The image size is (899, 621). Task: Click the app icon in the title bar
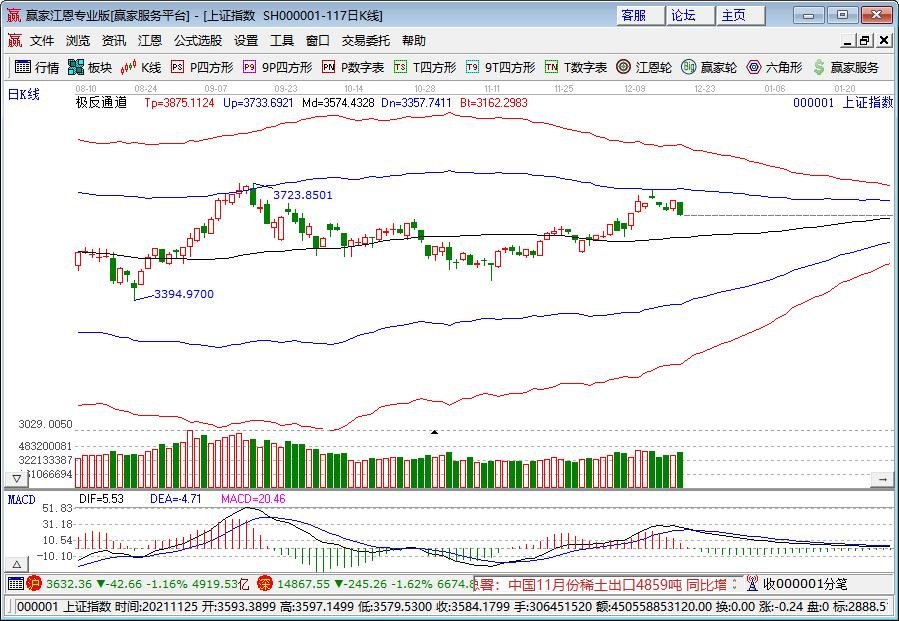[x=14, y=15]
